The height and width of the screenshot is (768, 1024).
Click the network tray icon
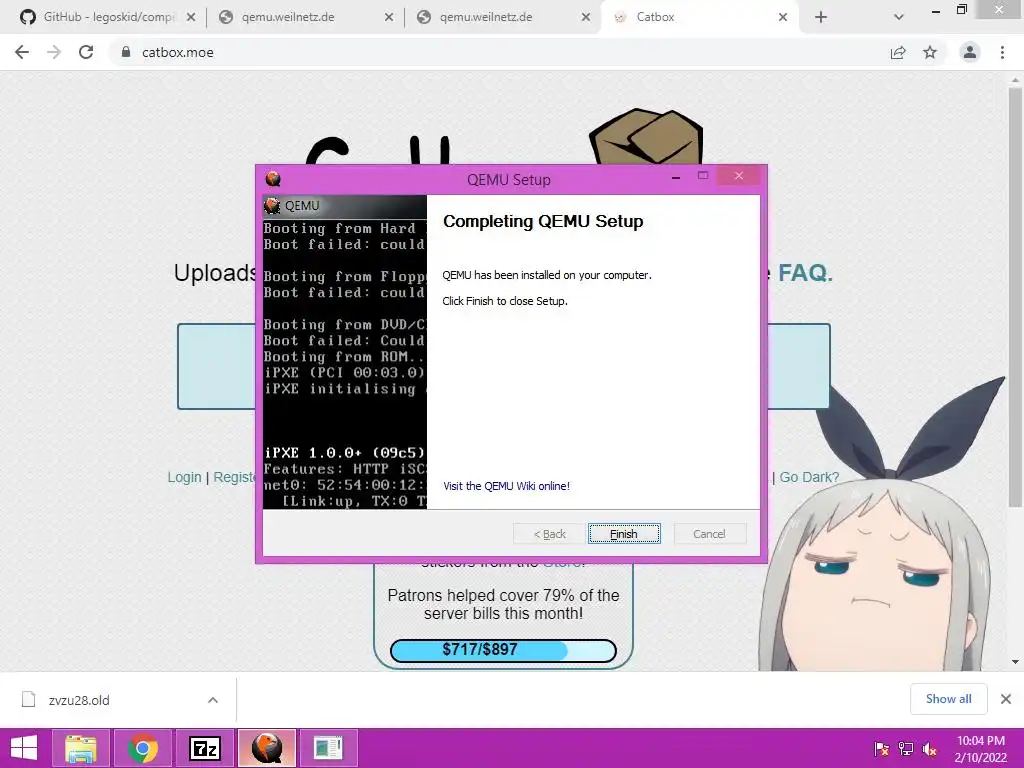click(906, 750)
